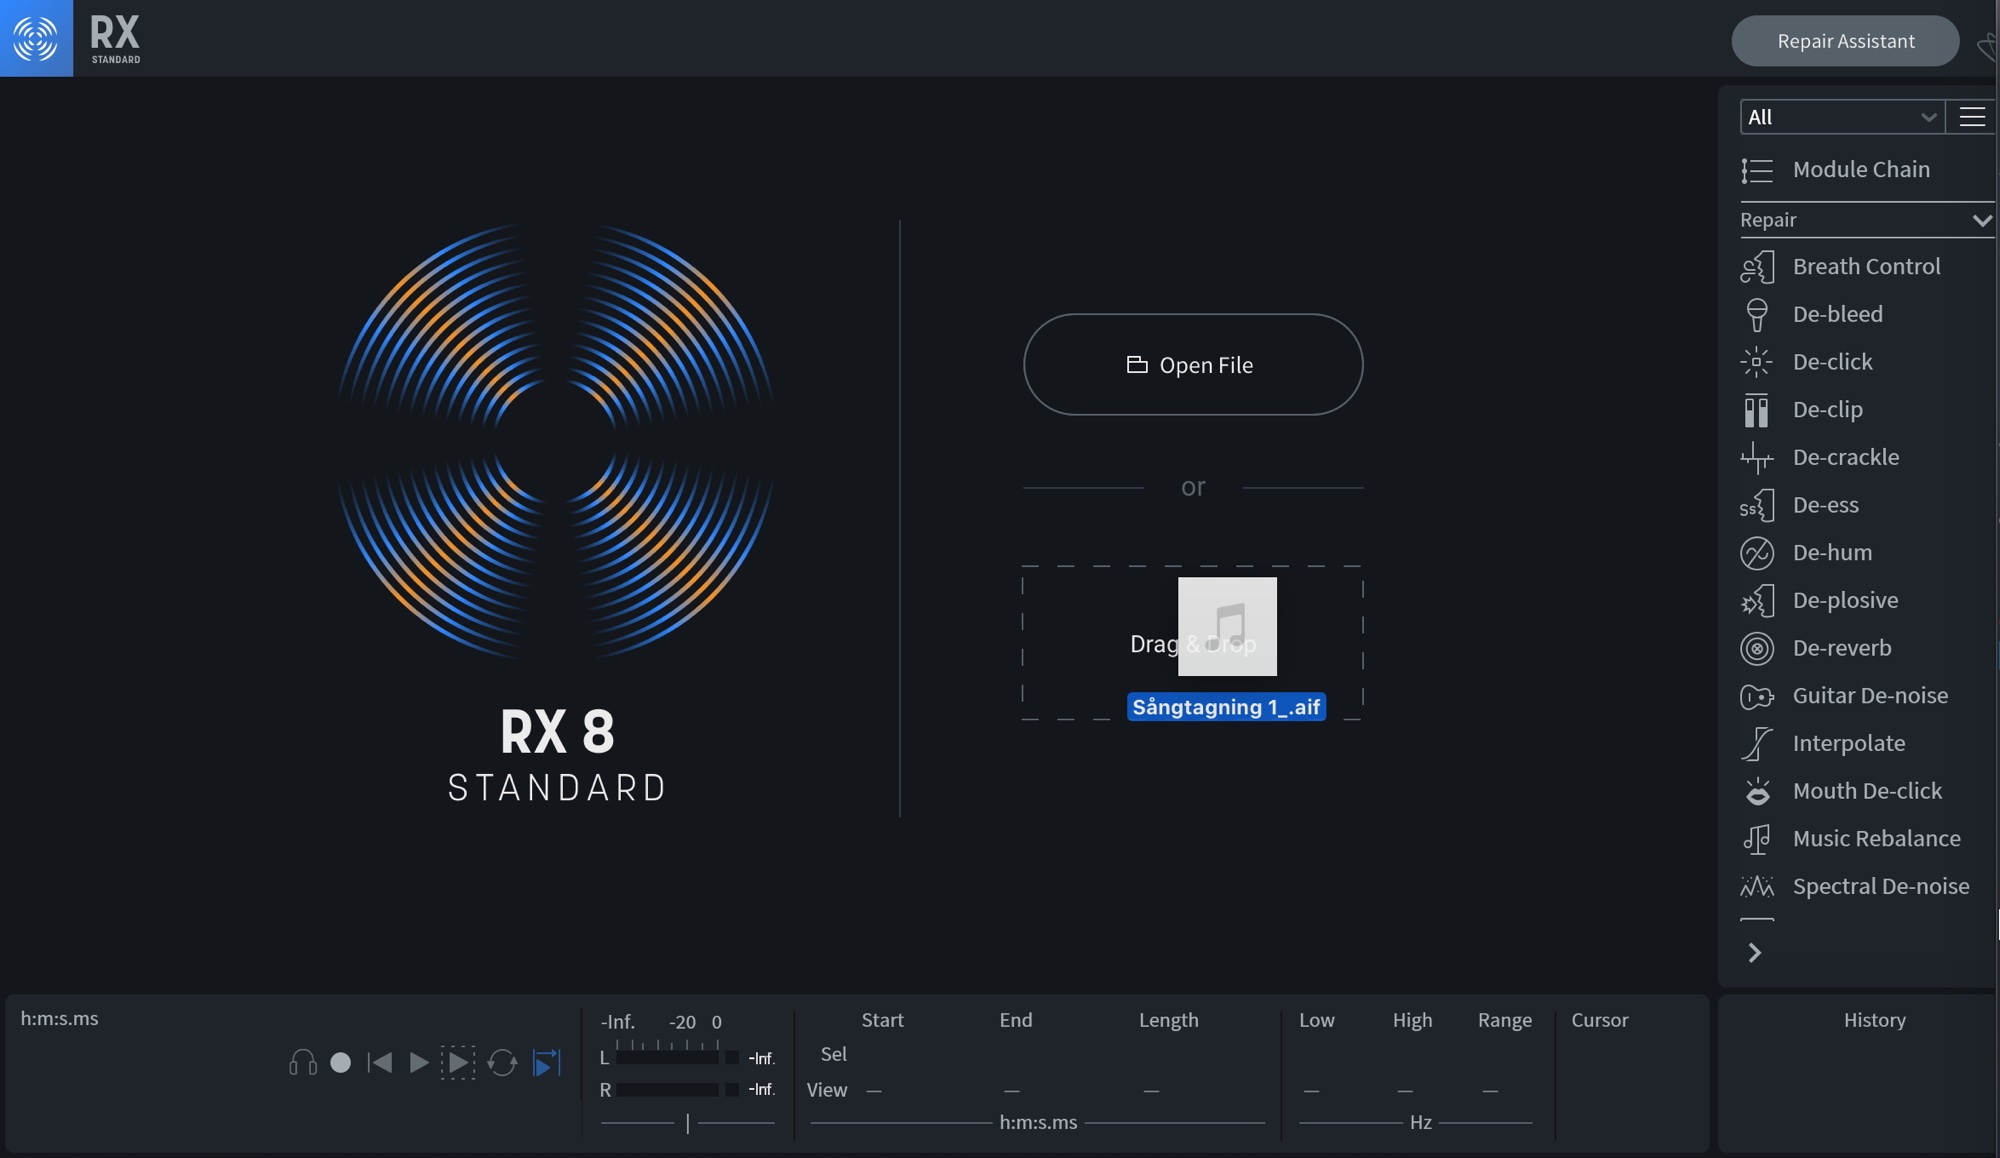Click the left channel level meter
The height and width of the screenshot is (1158, 2000).
pyautogui.click(x=666, y=1057)
